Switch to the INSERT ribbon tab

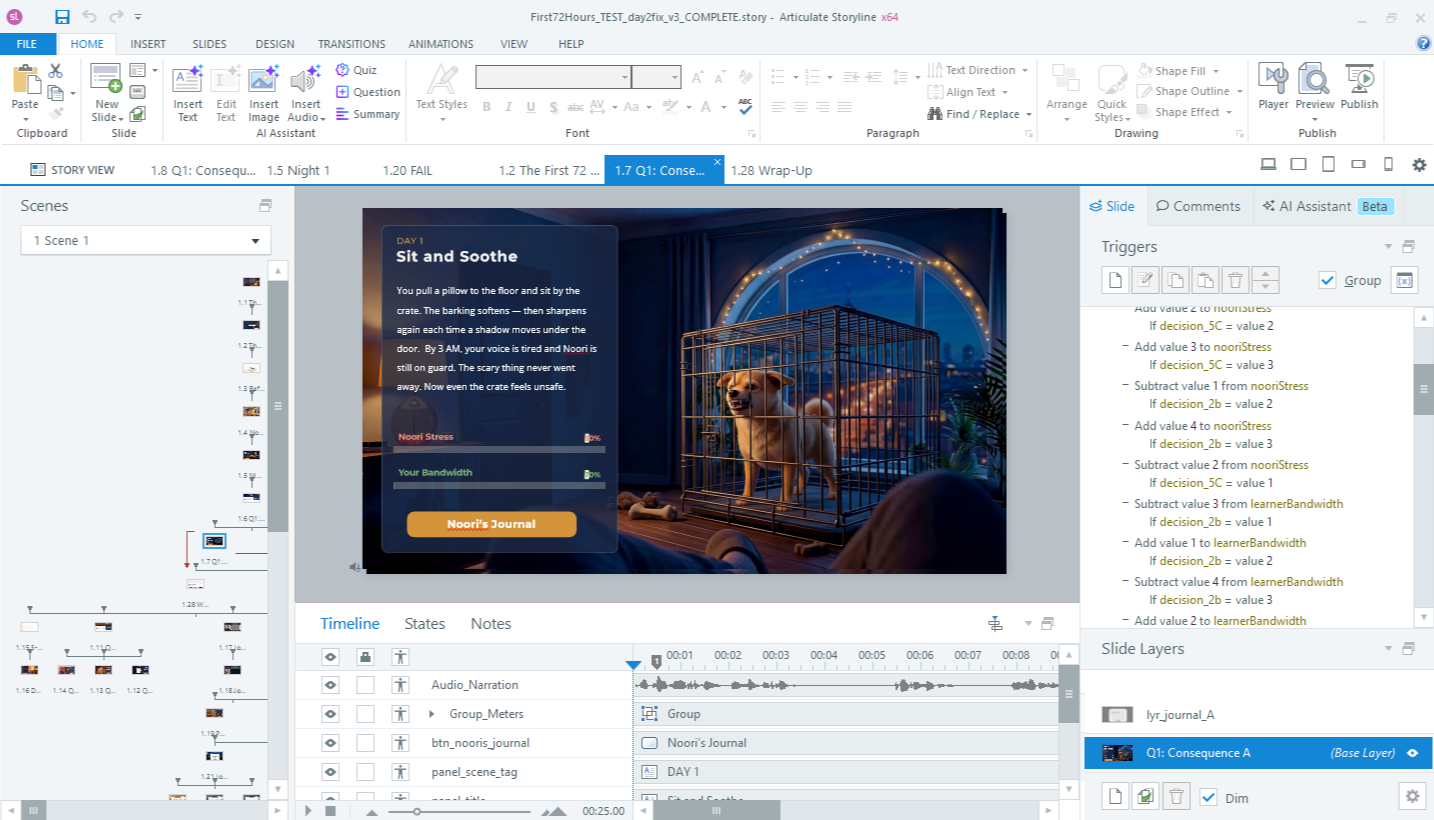tap(148, 44)
